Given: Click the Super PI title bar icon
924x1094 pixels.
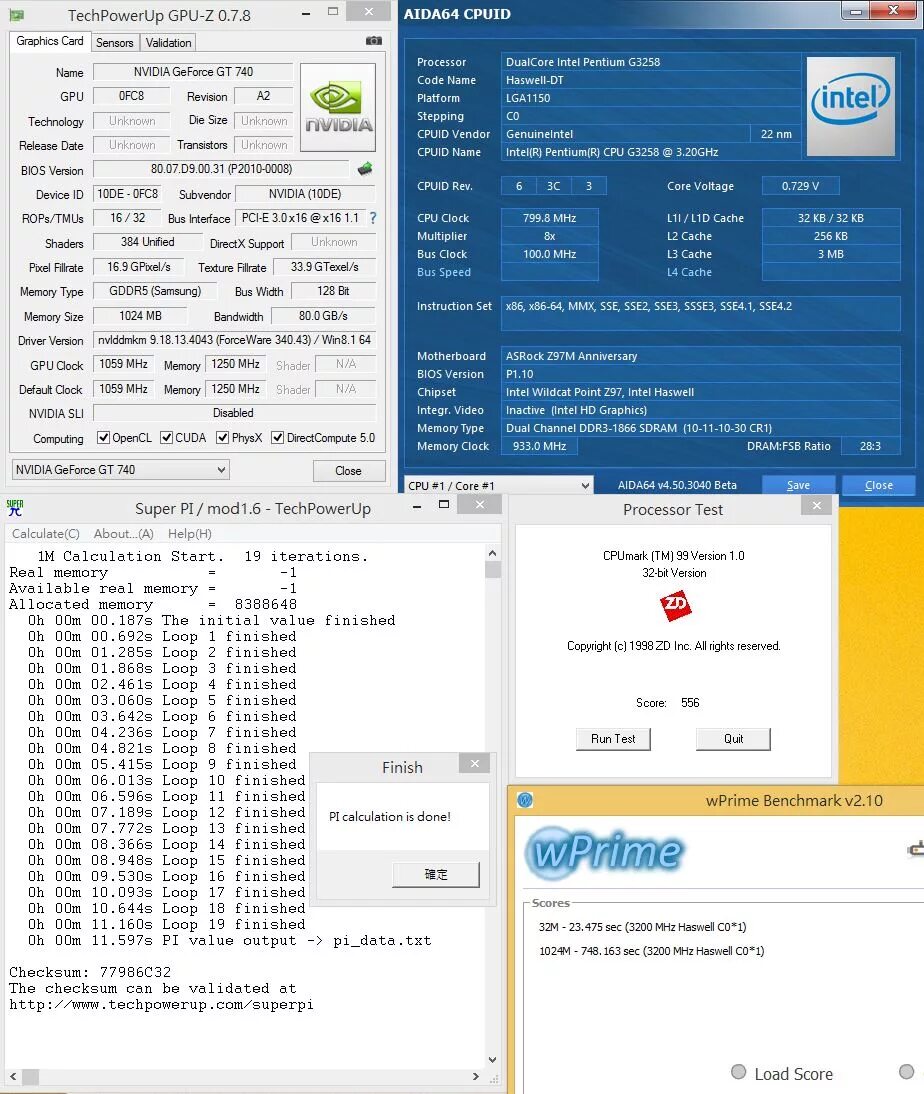Looking at the screenshot, I should coord(15,508).
